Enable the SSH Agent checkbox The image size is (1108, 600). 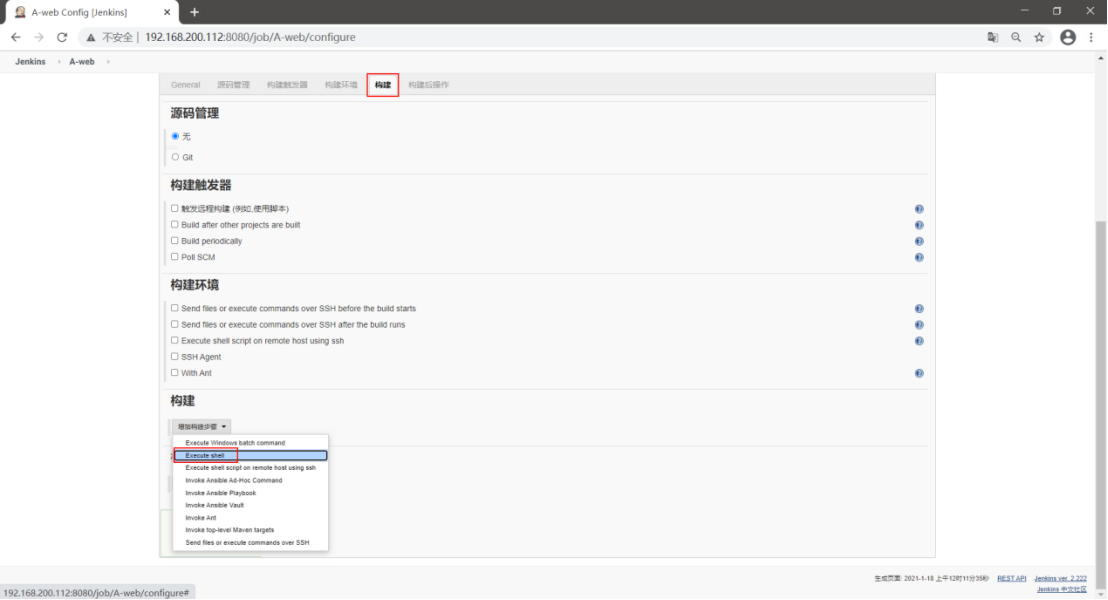(175, 357)
